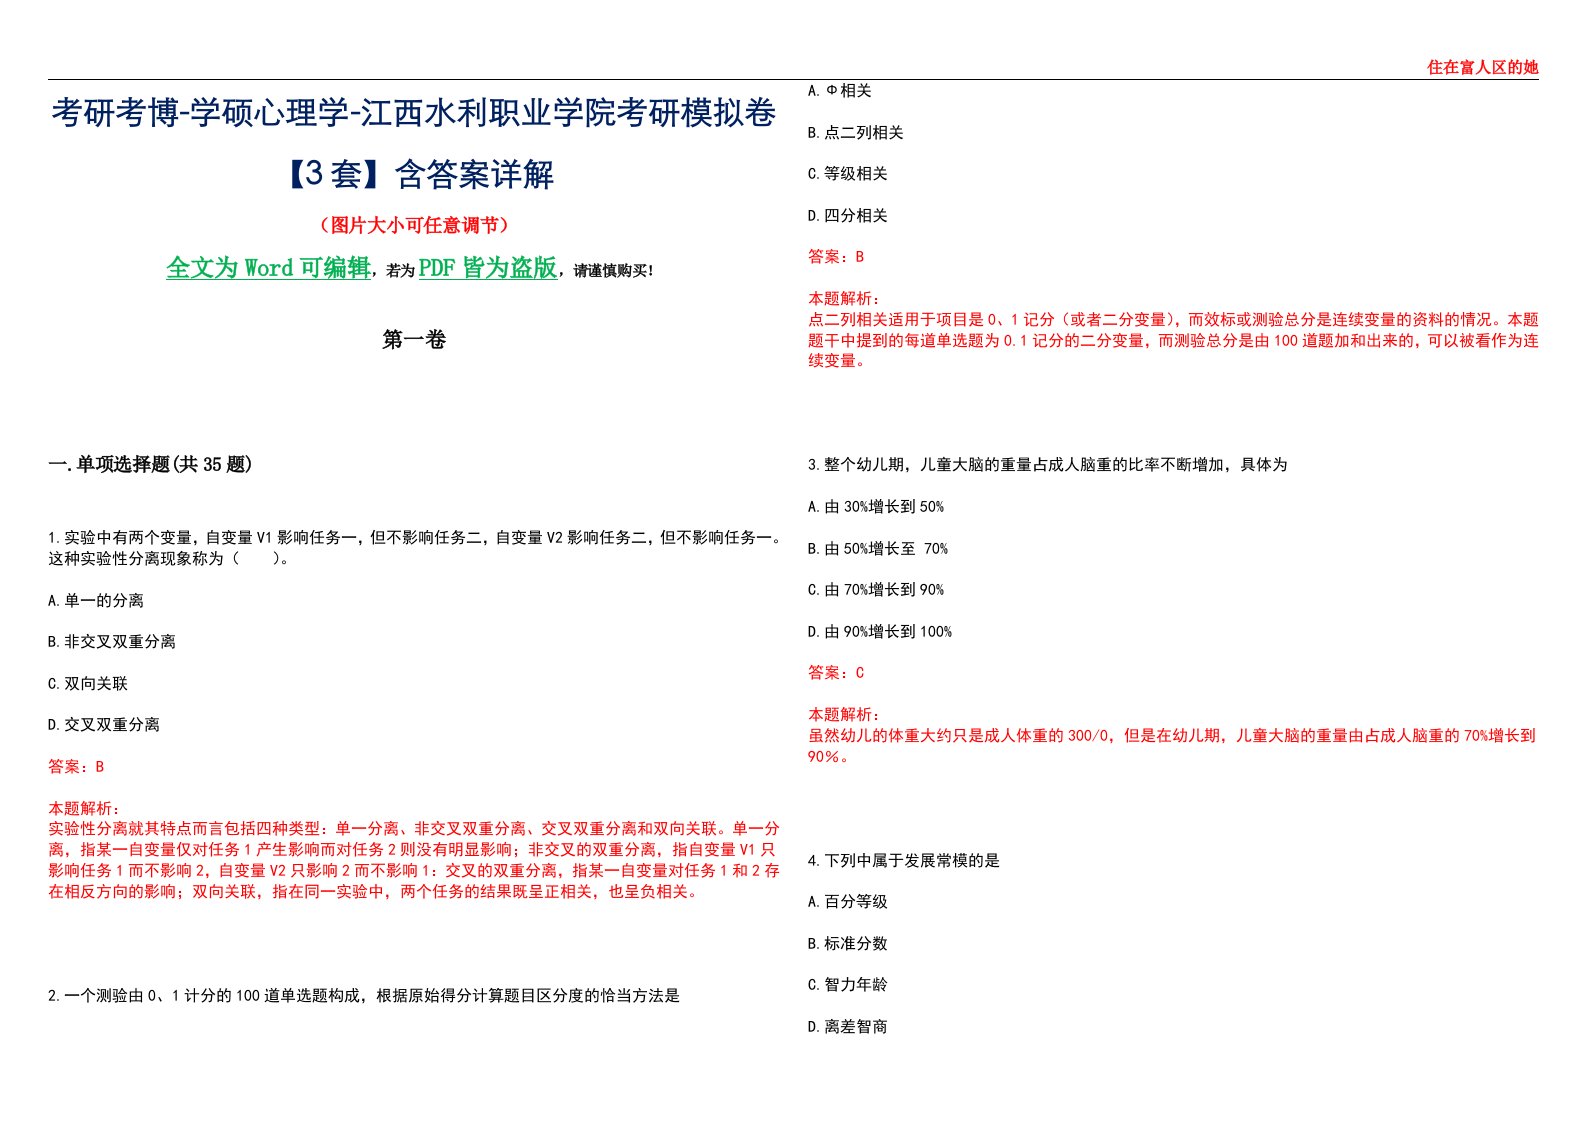The image size is (1587, 1122).
Task: Click question 1 text starting 实验中有两个变量
Action: (414, 548)
